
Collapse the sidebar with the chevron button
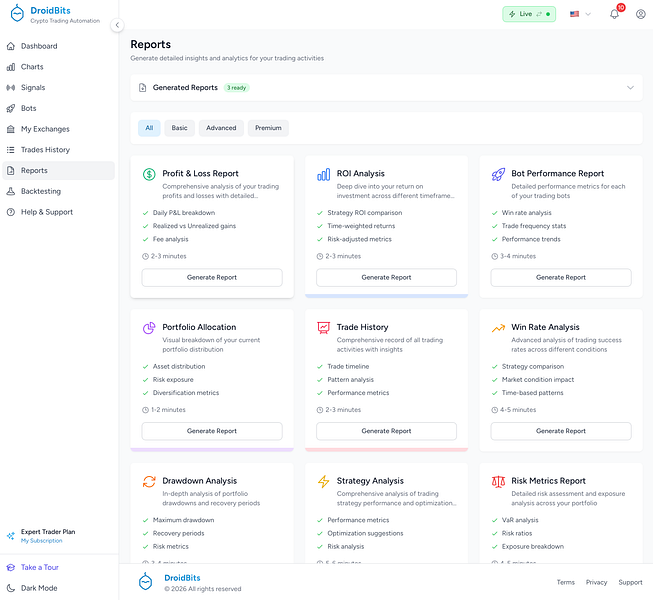[117, 25]
